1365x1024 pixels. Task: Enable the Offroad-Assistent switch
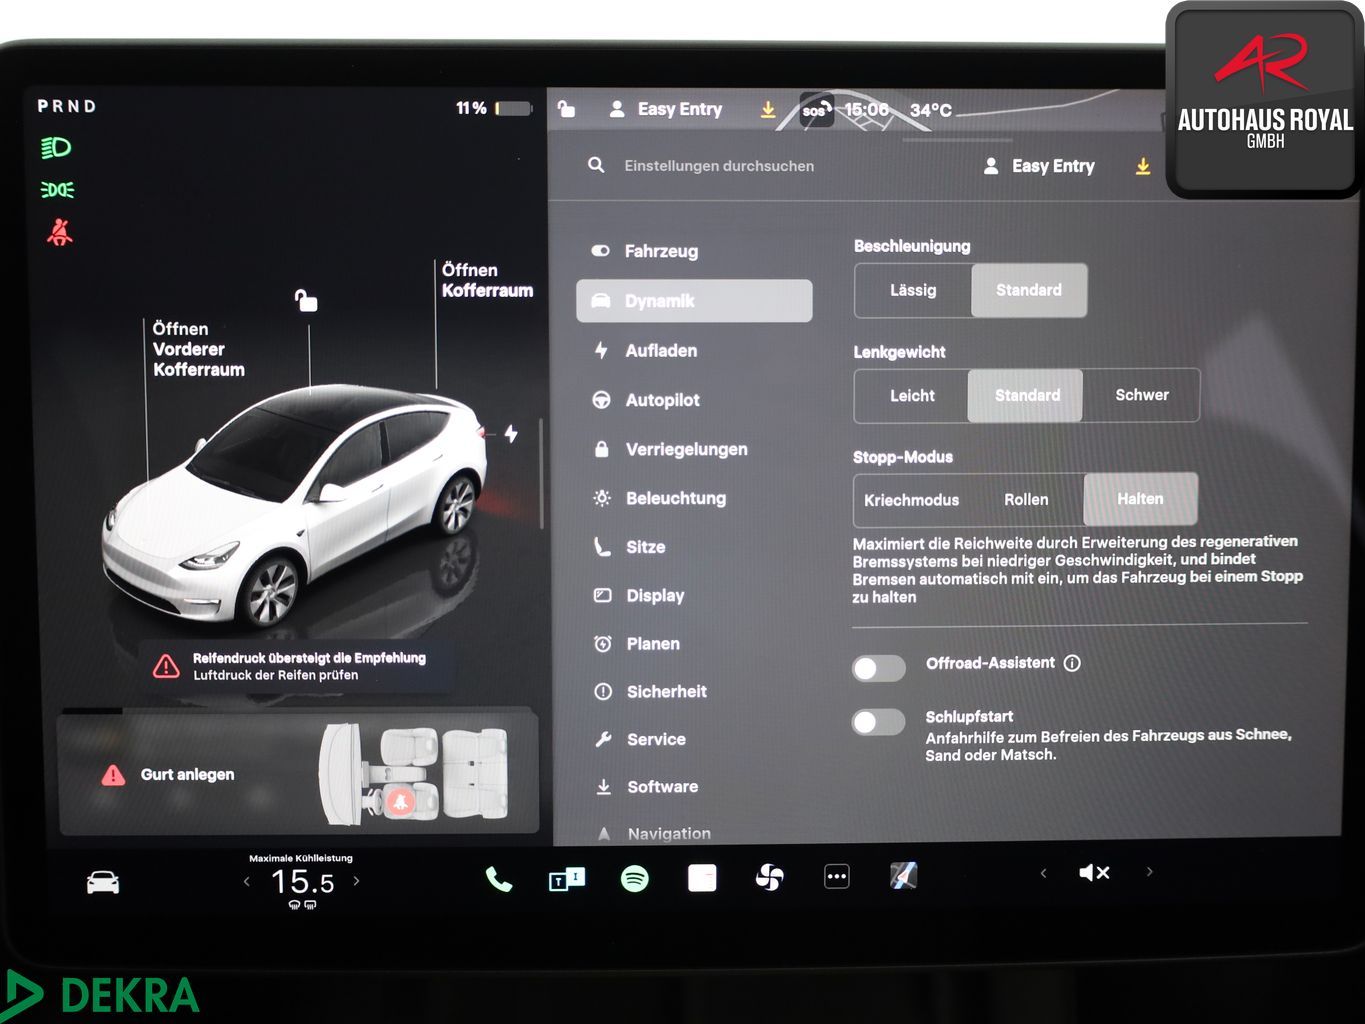(878, 668)
